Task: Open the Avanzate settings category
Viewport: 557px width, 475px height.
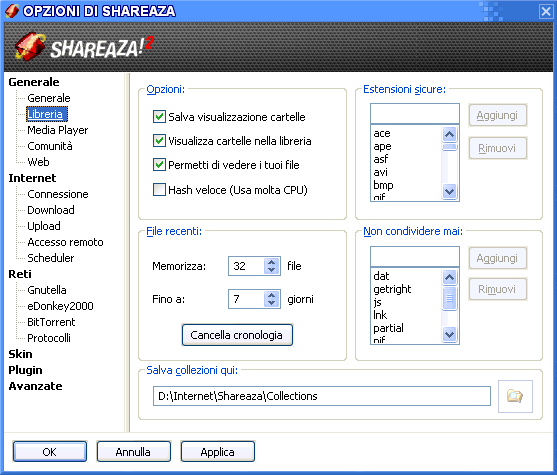Action: [x=35, y=386]
